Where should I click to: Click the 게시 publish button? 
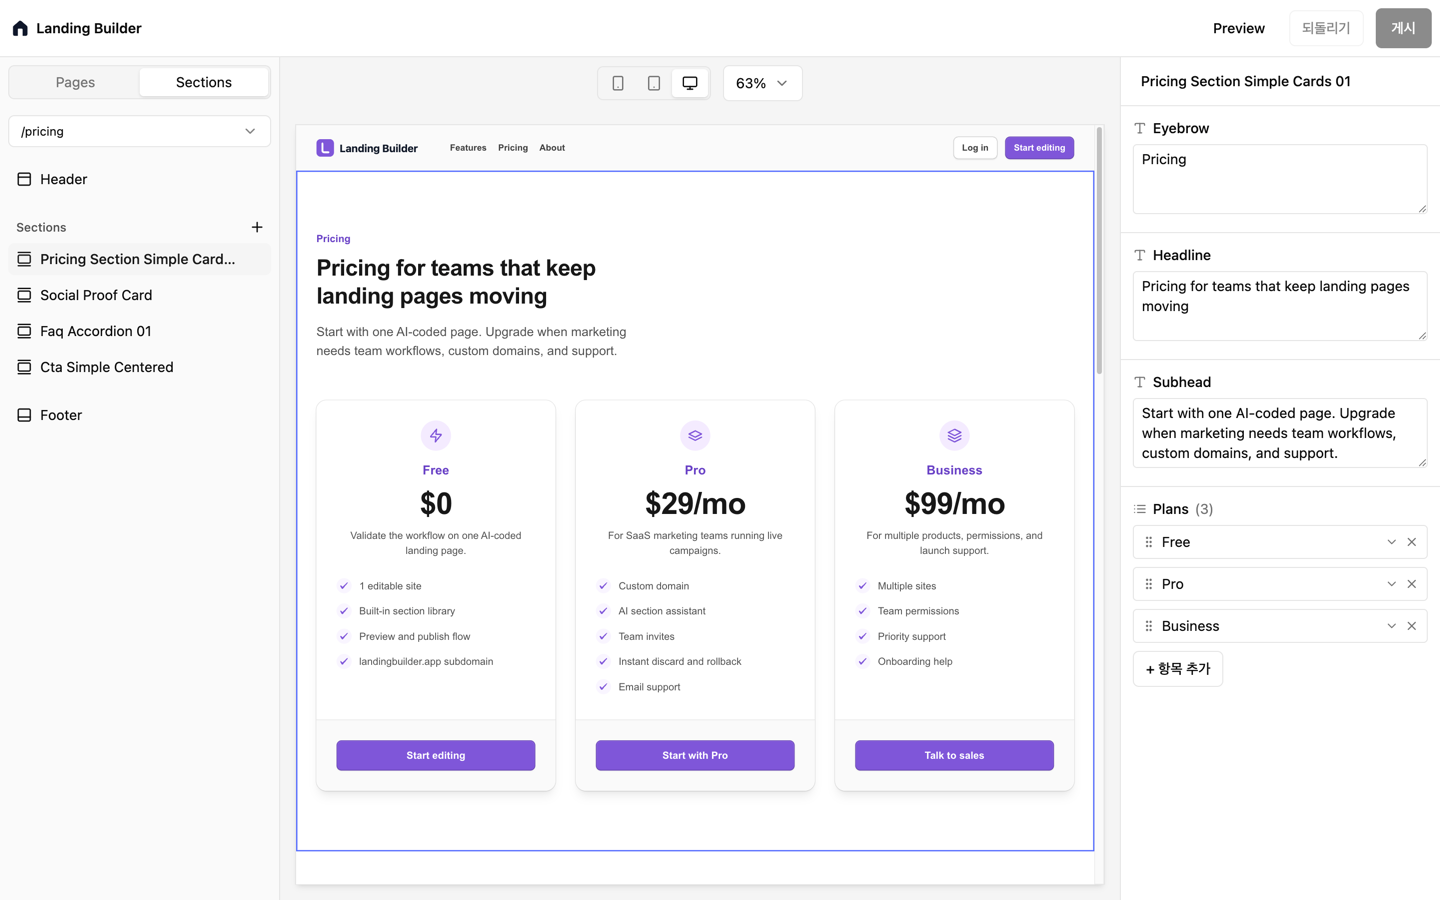point(1403,28)
